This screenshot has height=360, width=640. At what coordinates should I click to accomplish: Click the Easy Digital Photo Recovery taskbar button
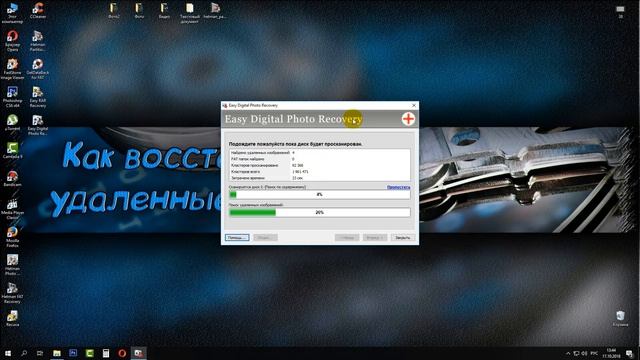(138, 353)
